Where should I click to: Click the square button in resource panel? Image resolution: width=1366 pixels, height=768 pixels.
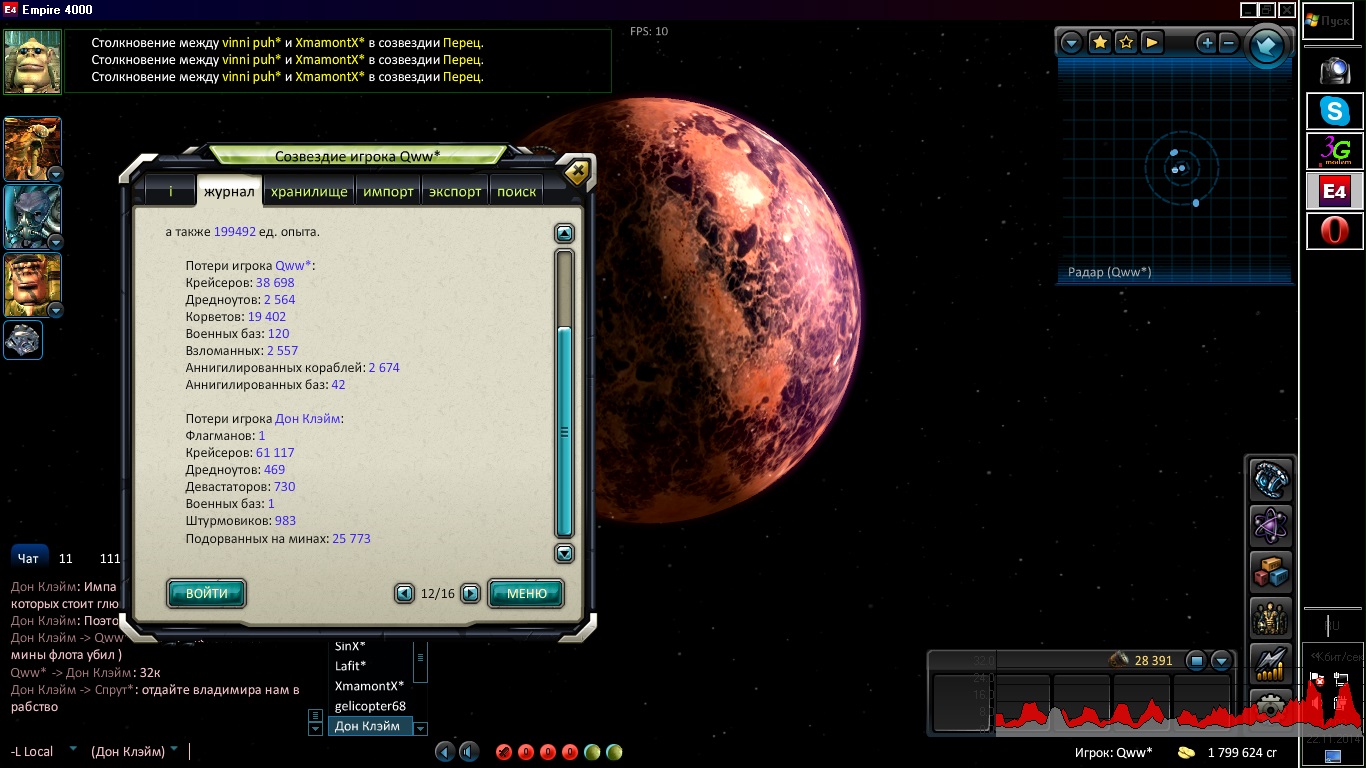(1196, 661)
